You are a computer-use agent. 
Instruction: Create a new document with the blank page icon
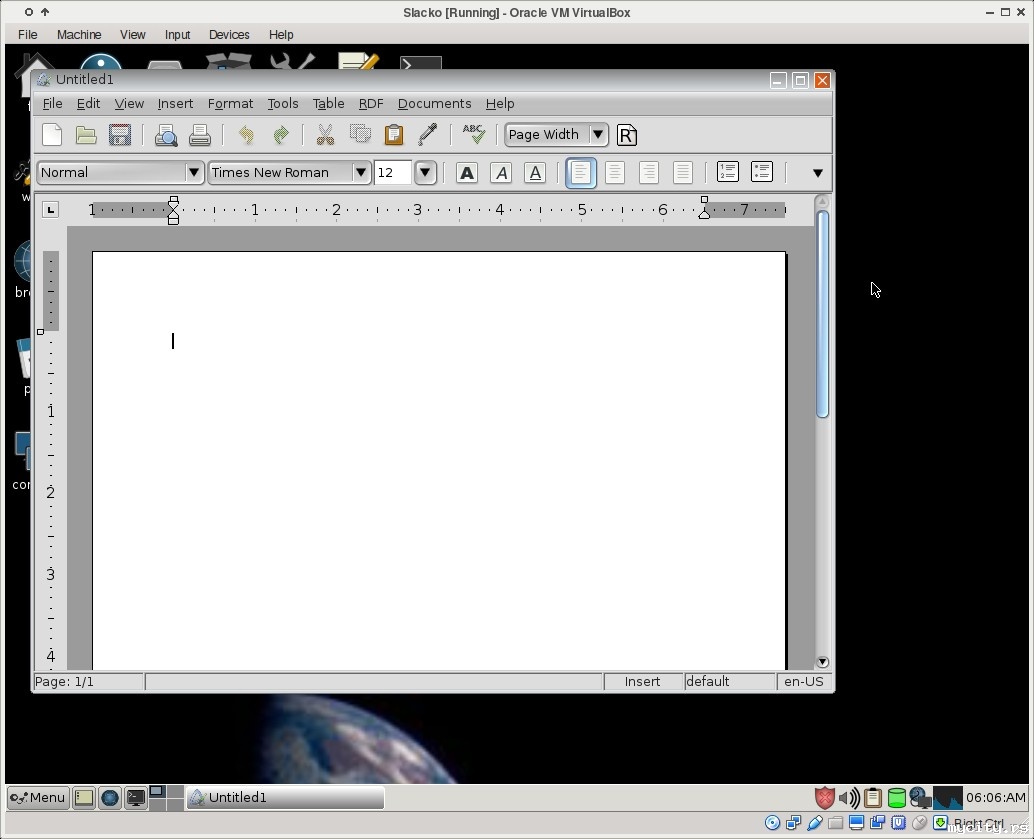click(52, 135)
